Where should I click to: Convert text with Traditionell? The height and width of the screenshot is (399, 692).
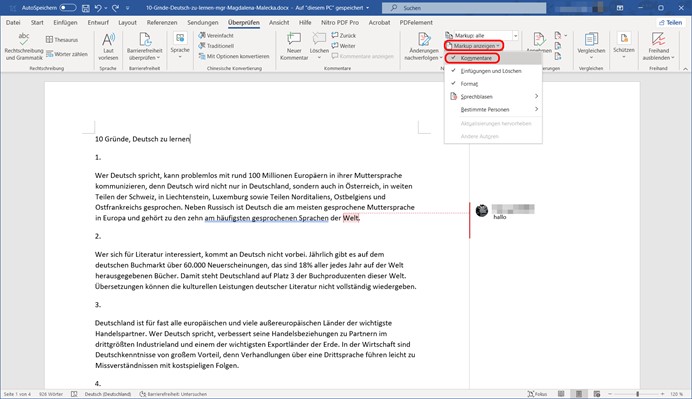pyautogui.click(x=216, y=46)
